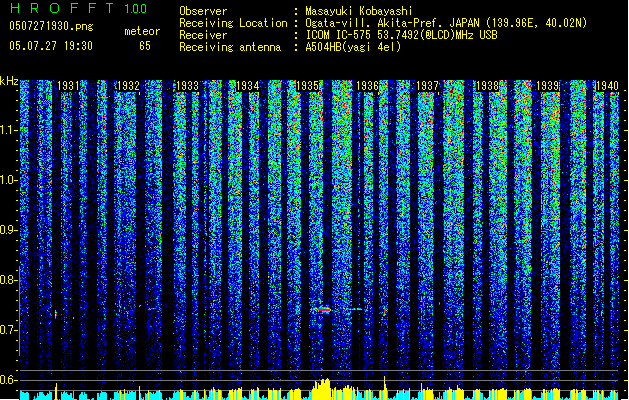Screen dimensions: 629x400
Task: Click the 0.8 kHz axis tick label
Action: tap(8, 280)
